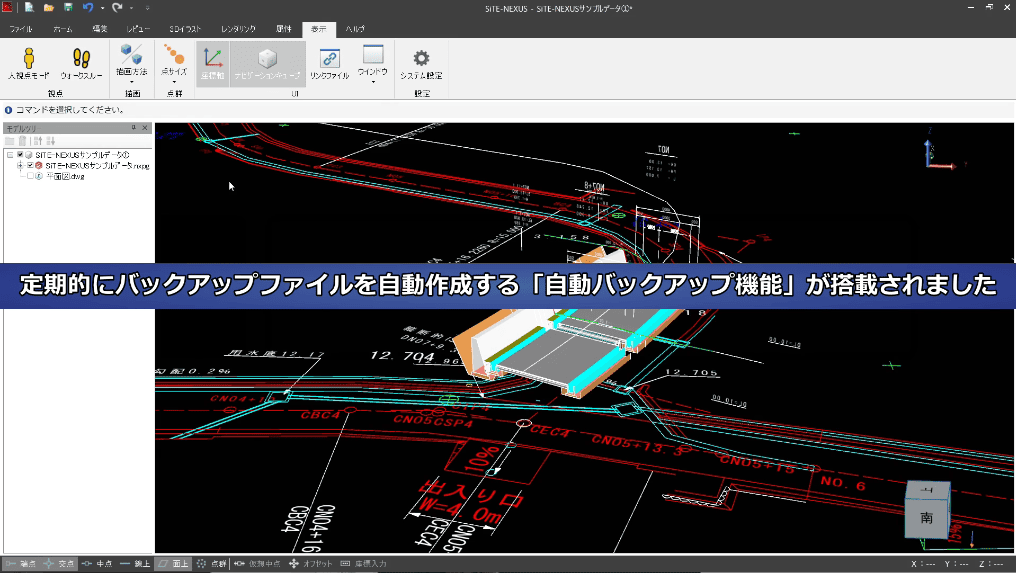Open the 描画方法 drawing method dropdown
The image size is (1016, 573).
click(132, 63)
